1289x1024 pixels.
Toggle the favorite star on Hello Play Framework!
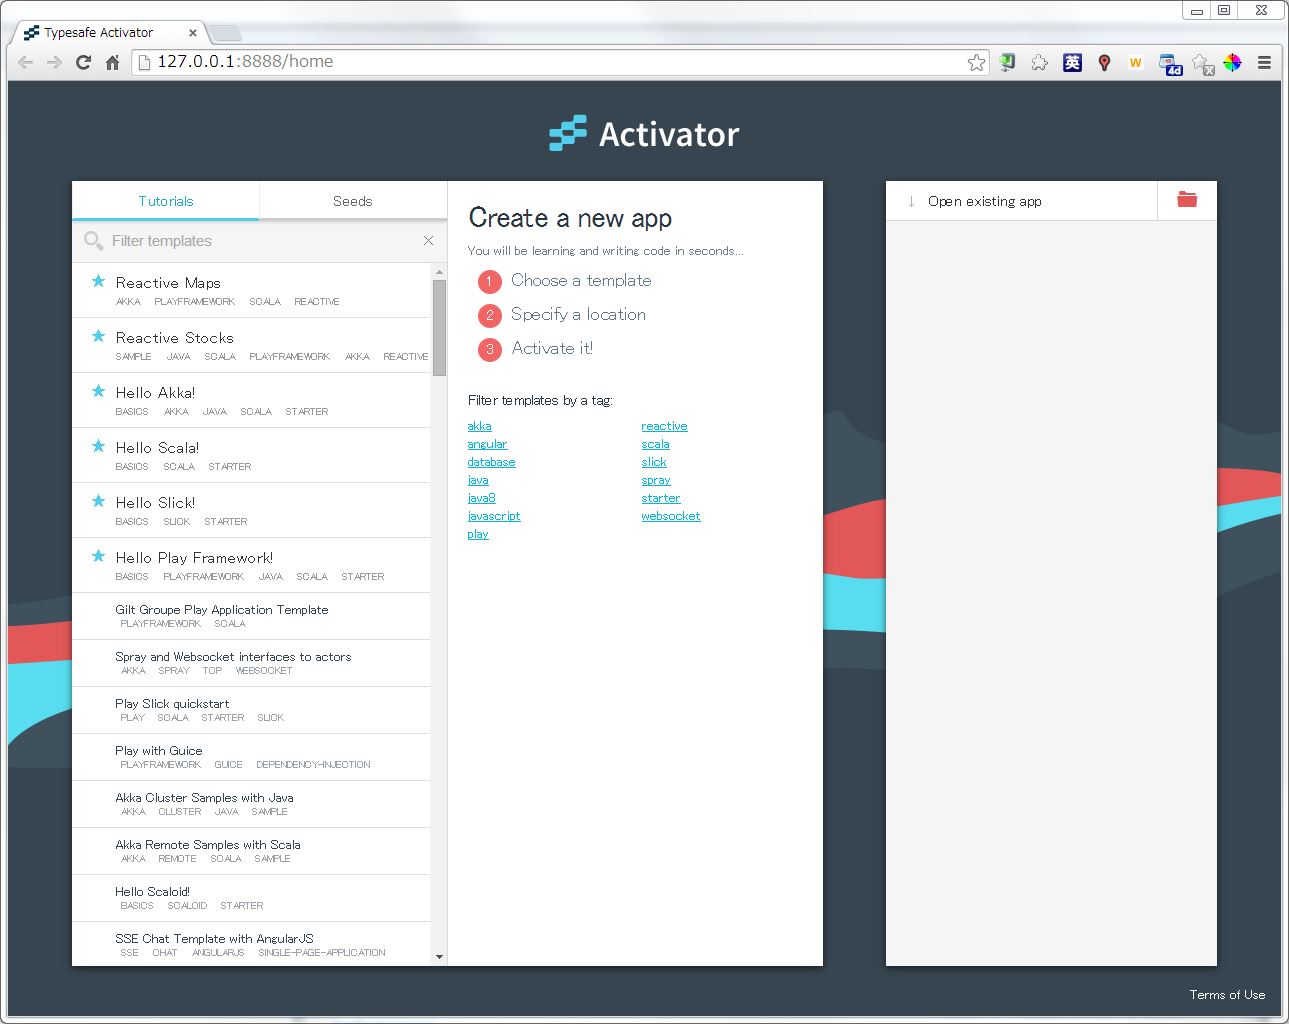tap(98, 556)
